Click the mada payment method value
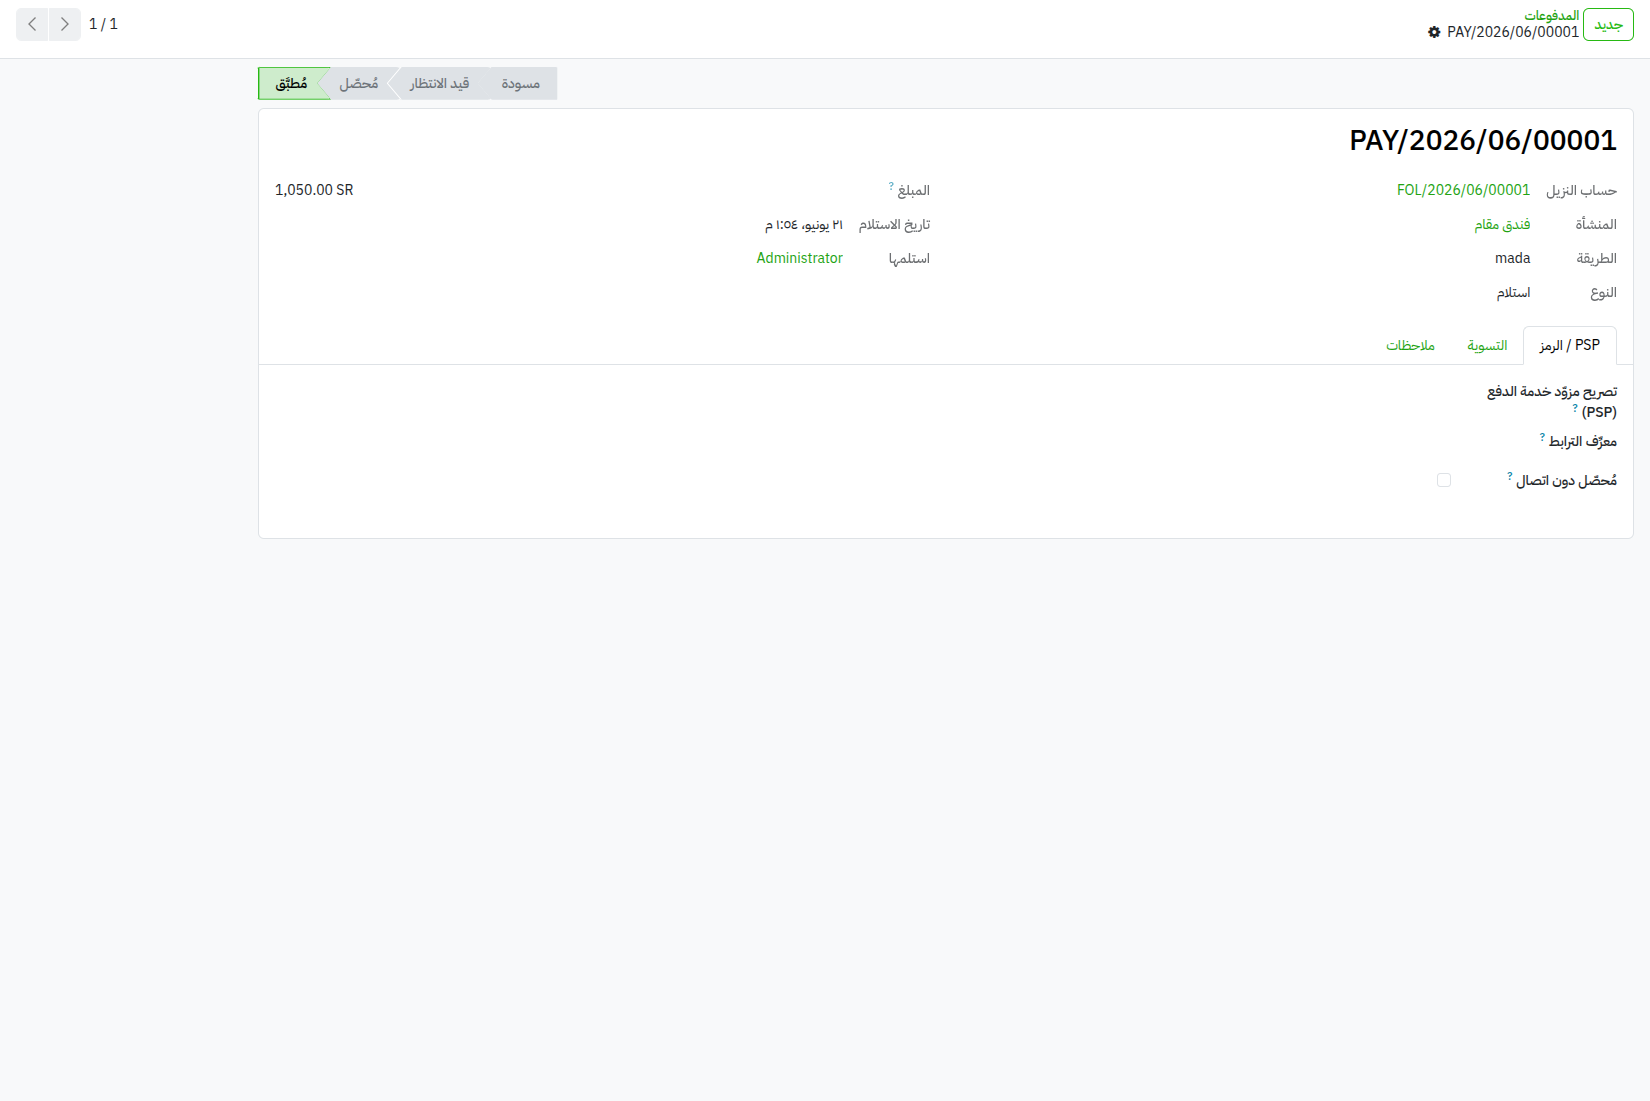The width and height of the screenshot is (1650, 1101). [x=1512, y=258]
